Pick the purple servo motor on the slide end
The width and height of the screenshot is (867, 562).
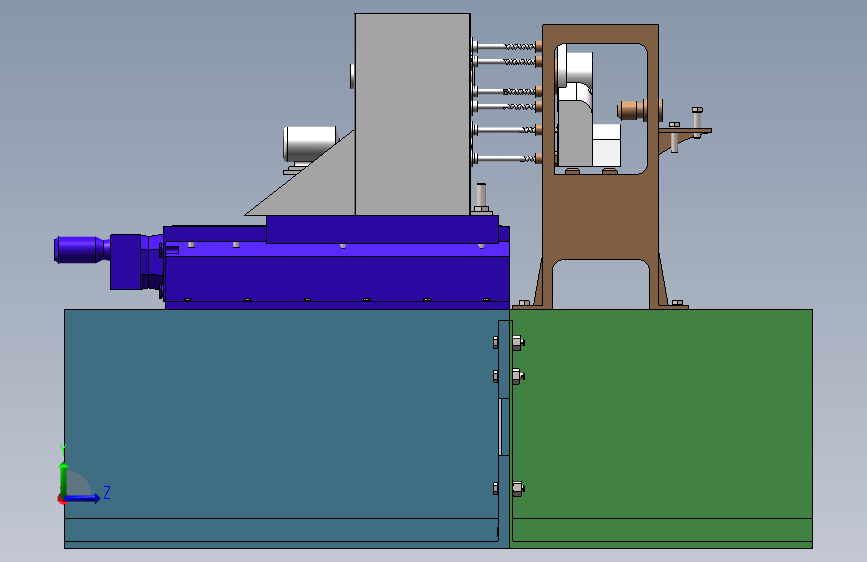(81, 249)
